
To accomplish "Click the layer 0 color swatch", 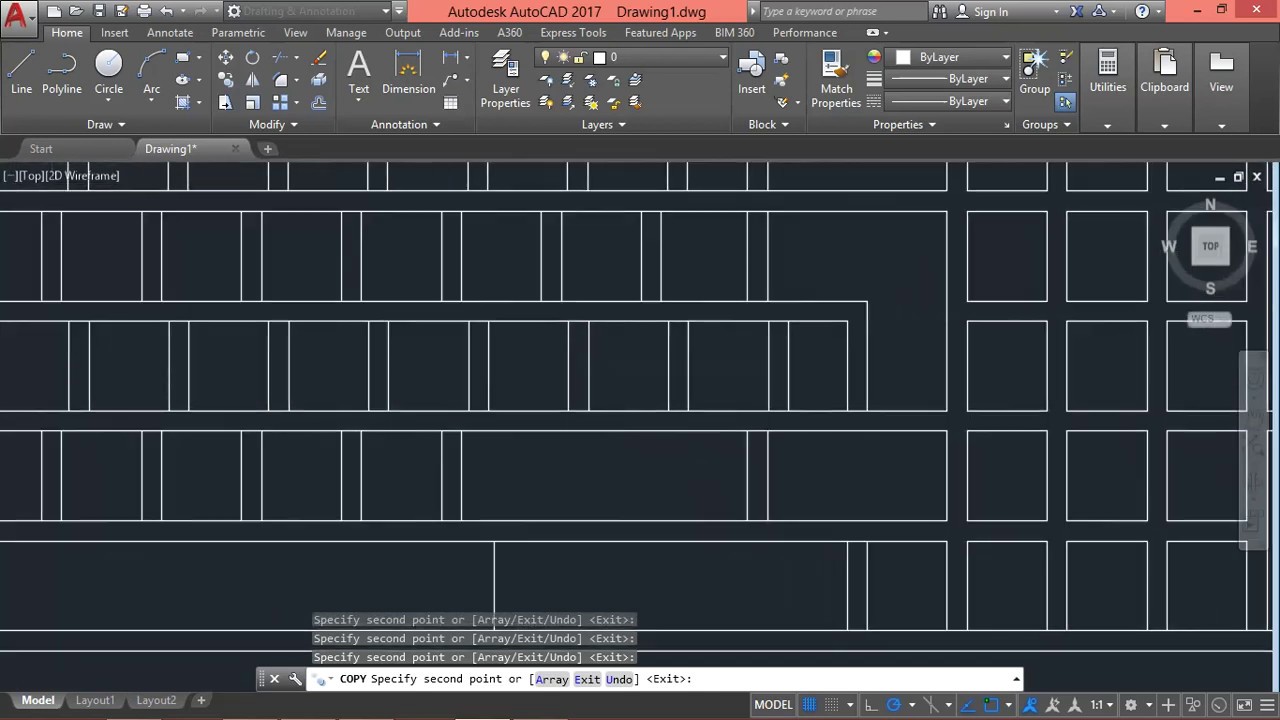I will [600, 57].
